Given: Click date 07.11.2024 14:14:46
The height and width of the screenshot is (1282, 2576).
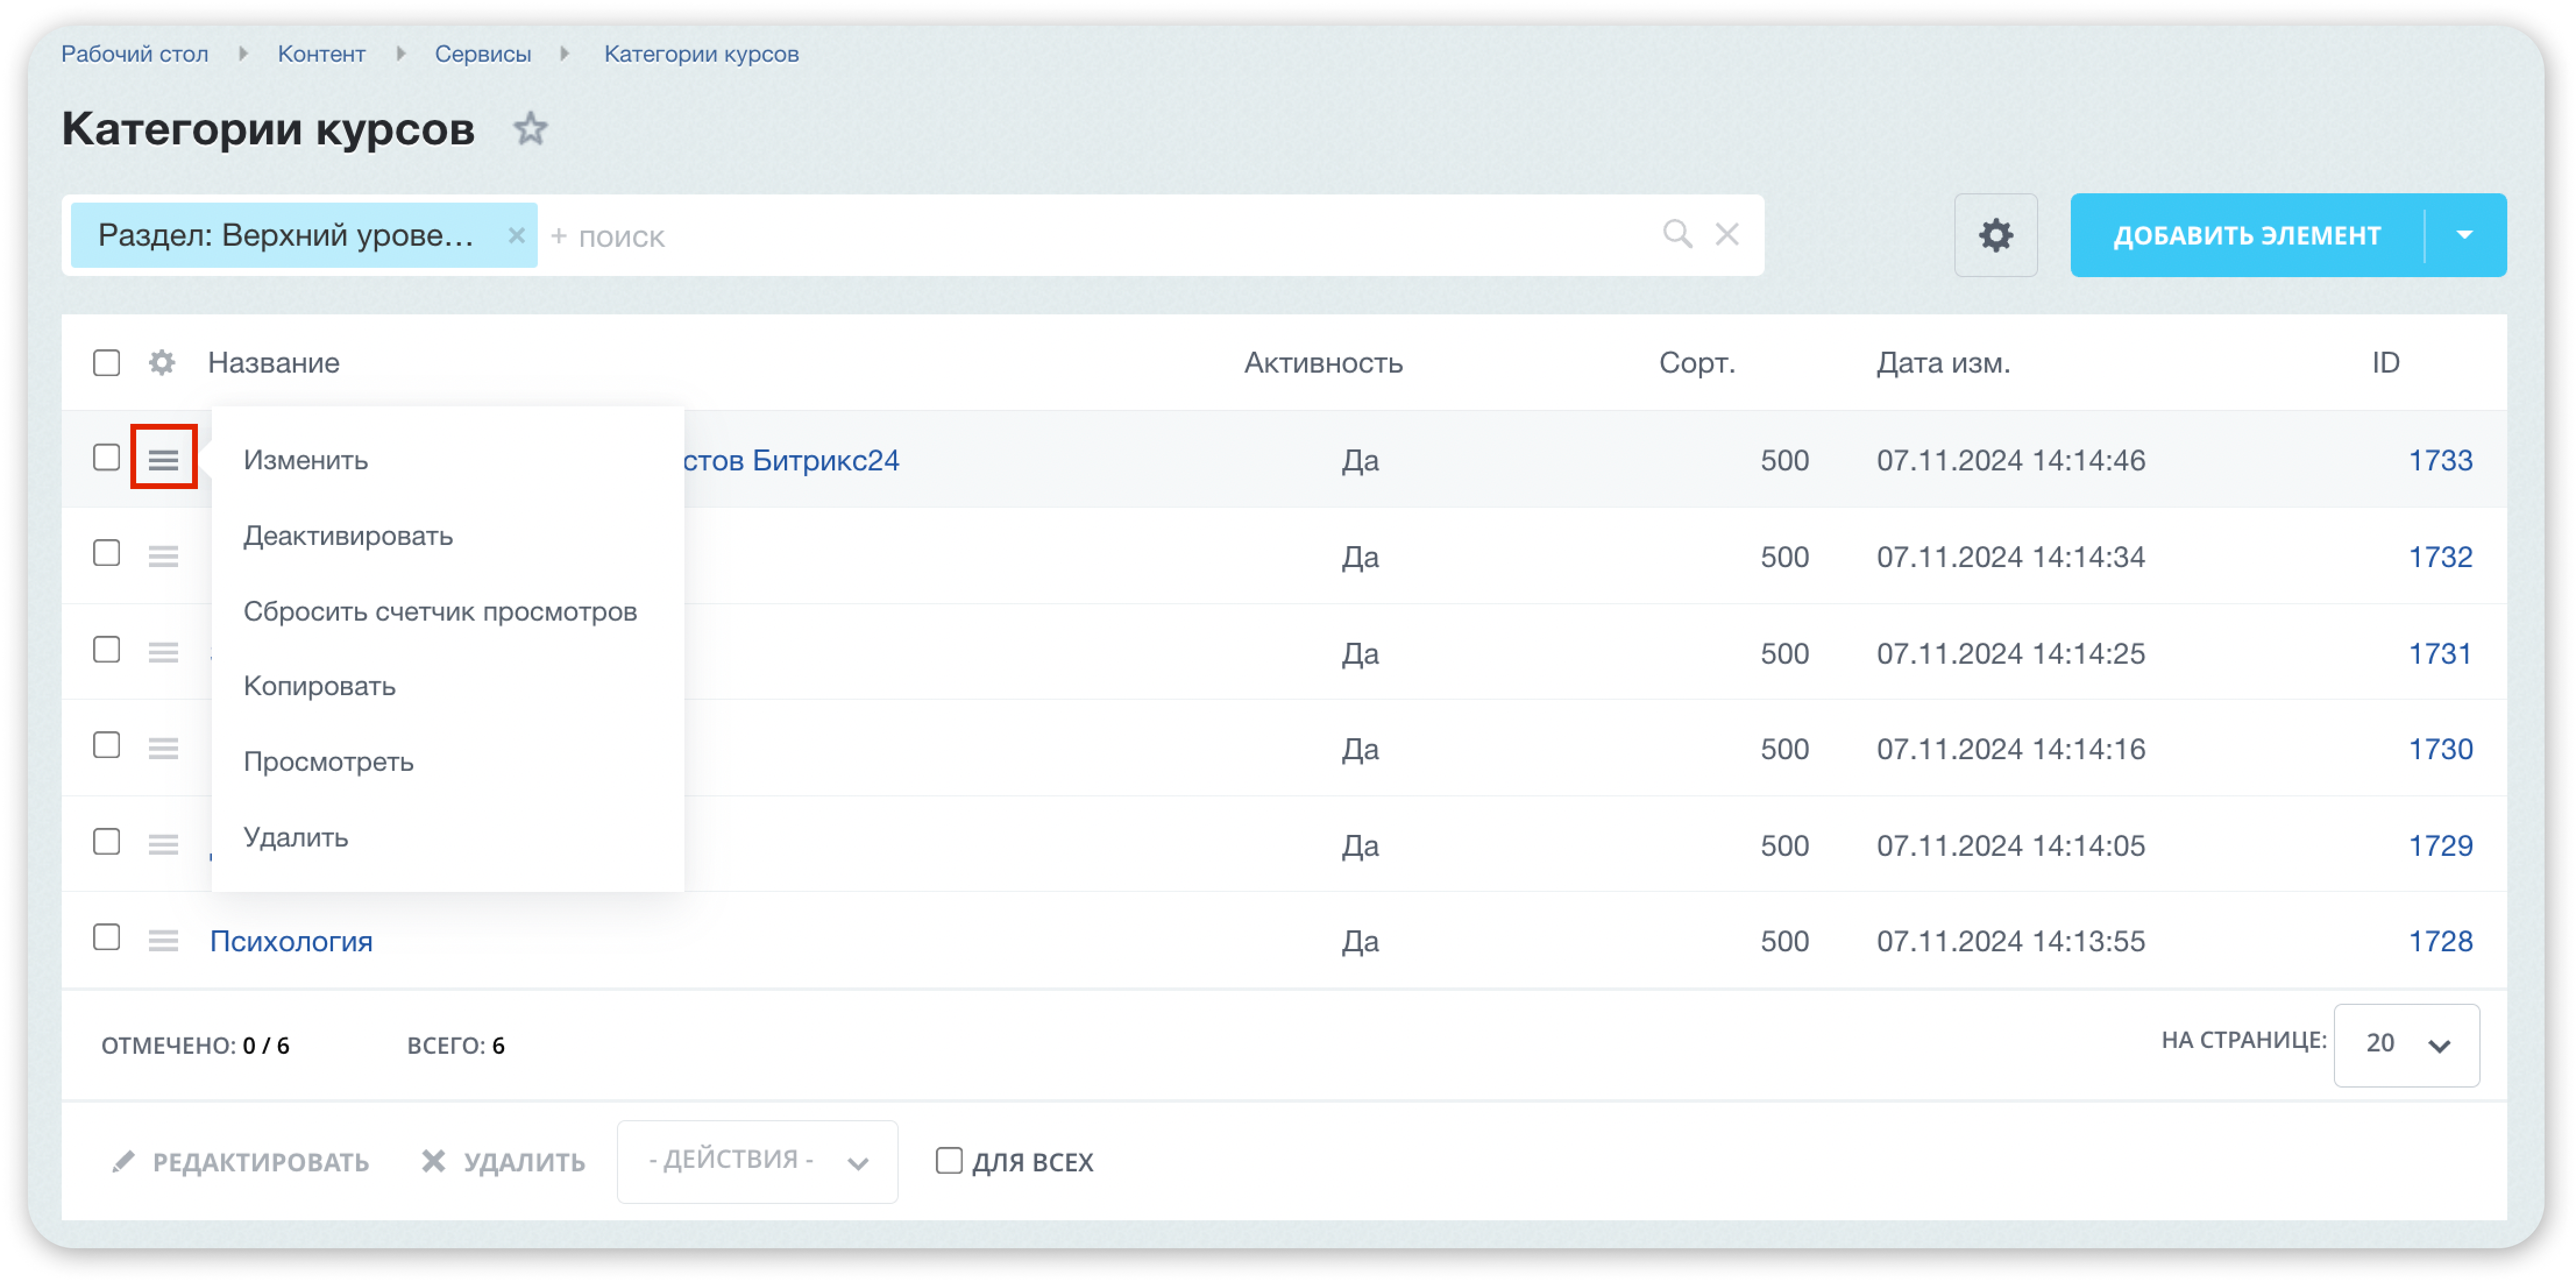Looking at the screenshot, I should (2010, 460).
